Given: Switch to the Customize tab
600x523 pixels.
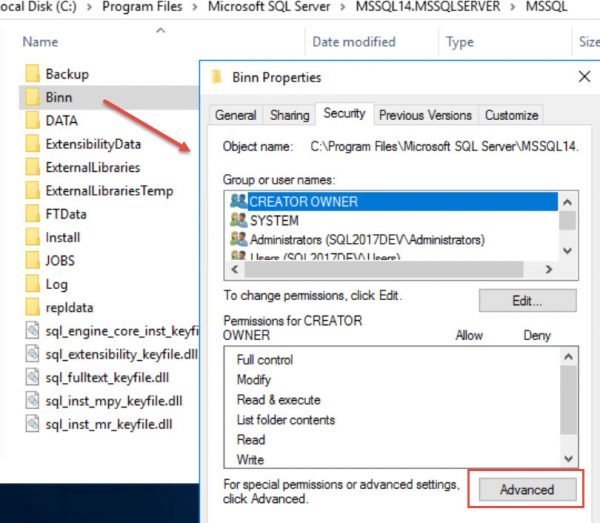Looking at the screenshot, I should (512, 115).
